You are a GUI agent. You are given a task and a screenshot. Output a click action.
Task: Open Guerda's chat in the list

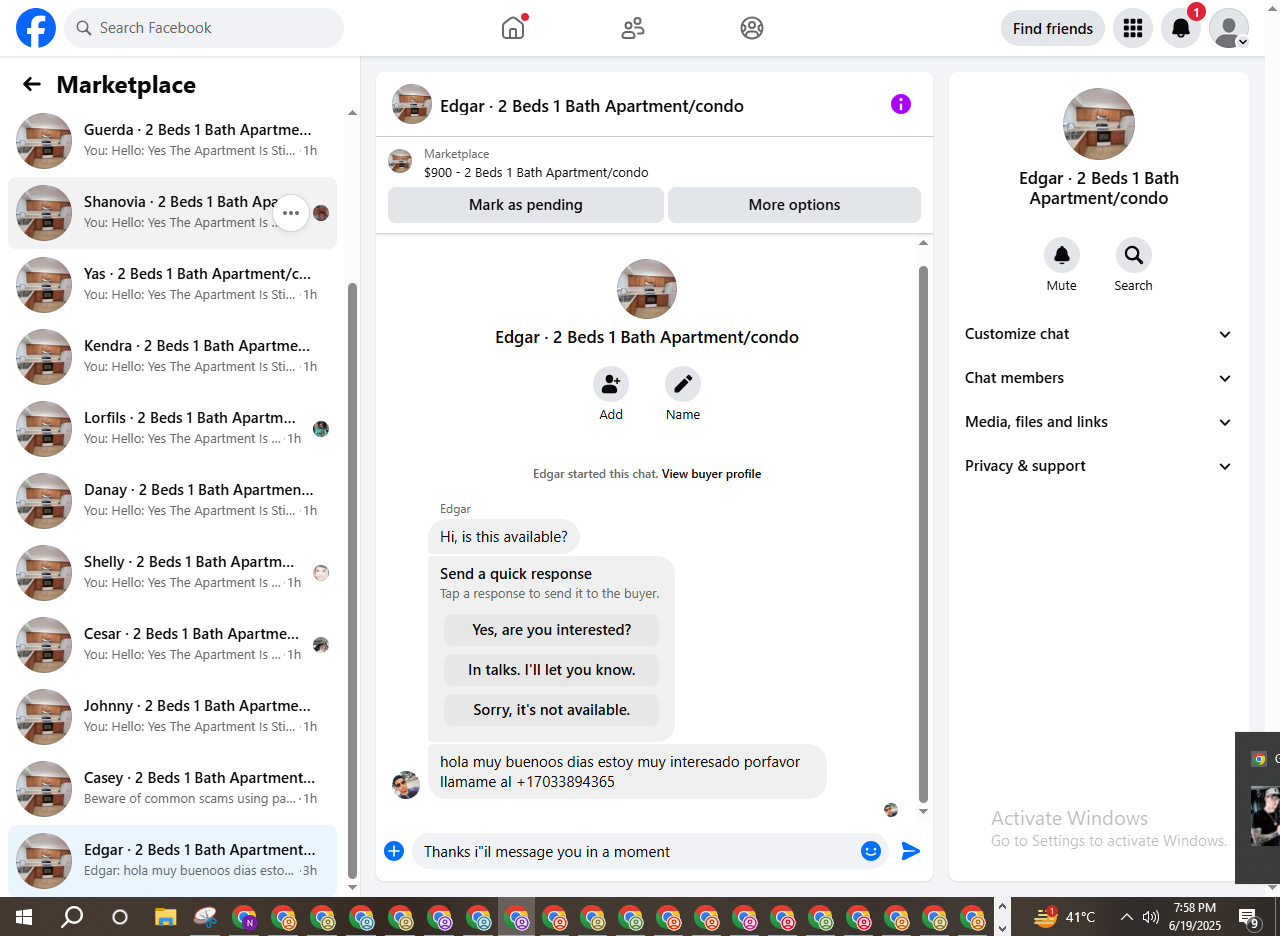[172, 141]
